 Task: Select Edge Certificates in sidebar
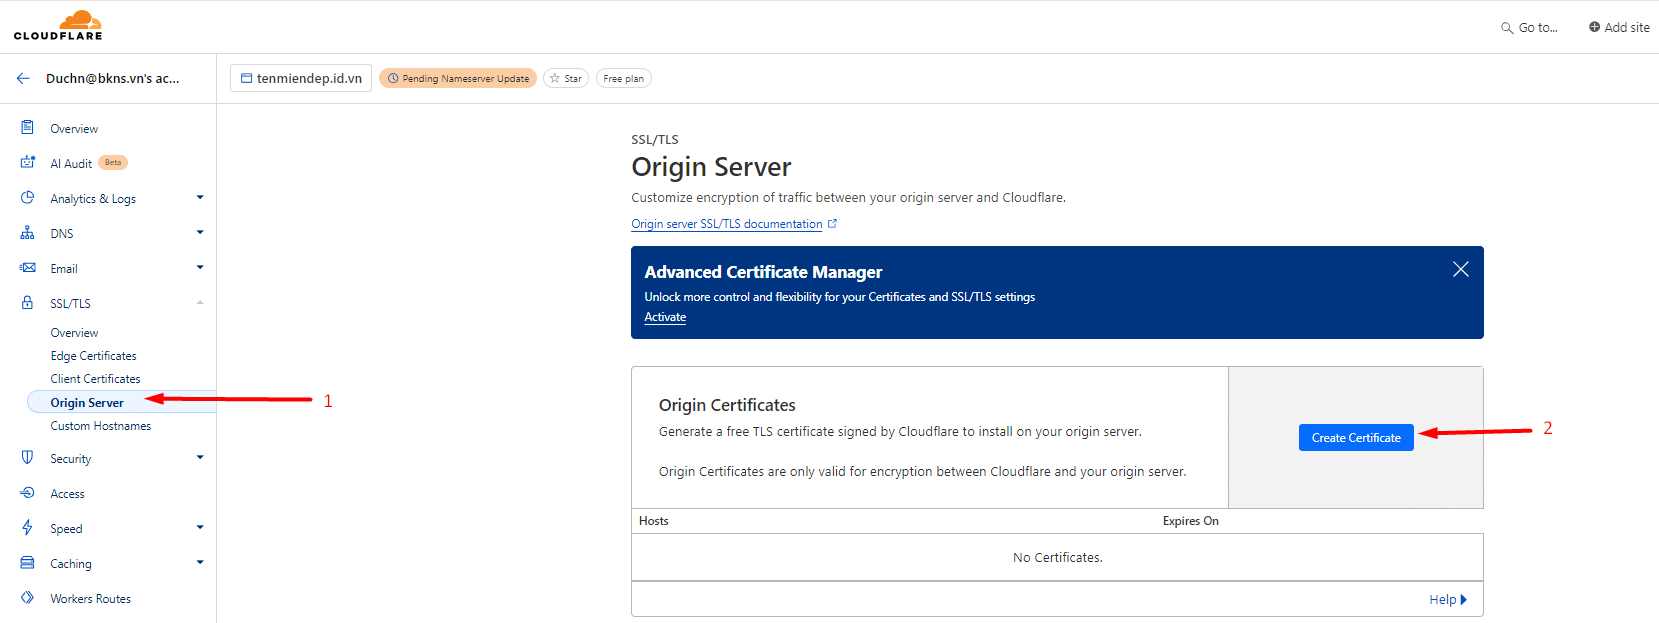(x=93, y=356)
